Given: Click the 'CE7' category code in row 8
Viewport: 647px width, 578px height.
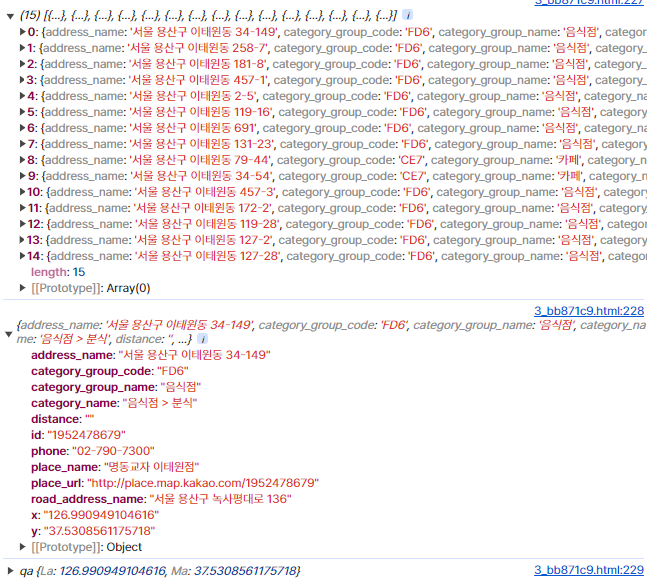Looking at the screenshot, I should click(x=411, y=160).
